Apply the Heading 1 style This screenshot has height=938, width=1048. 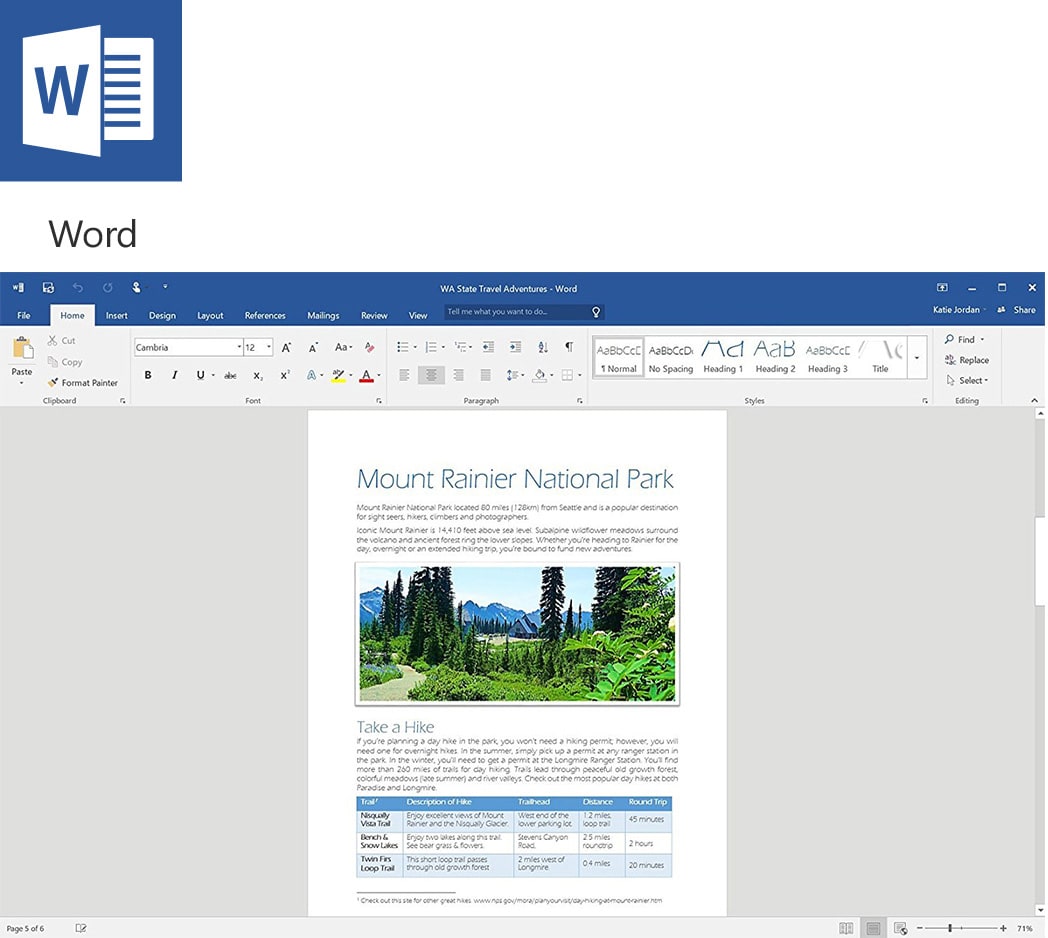pyautogui.click(x=723, y=358)
